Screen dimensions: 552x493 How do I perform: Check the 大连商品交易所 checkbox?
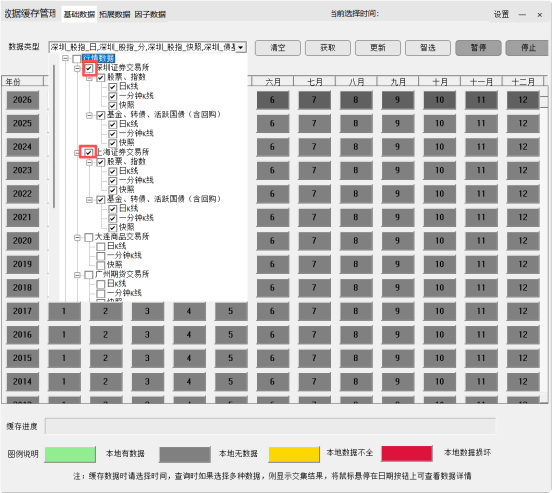pyautogui.click(x=89, y=237)
